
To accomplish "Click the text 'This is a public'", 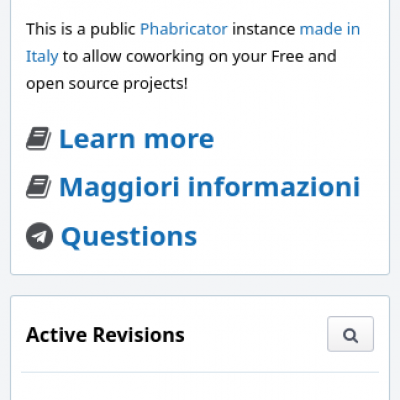I will pos(81,29).
